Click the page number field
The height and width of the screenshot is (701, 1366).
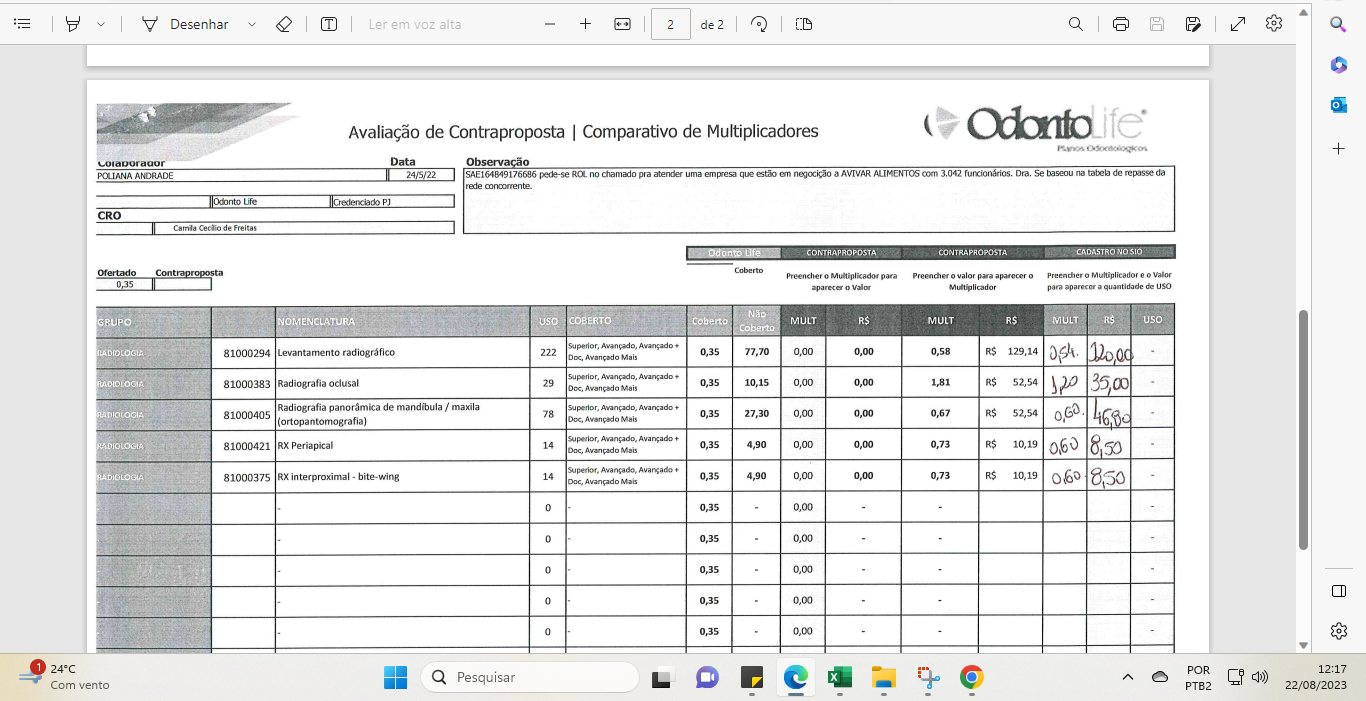pyautogui.click(x=670, y=24)
